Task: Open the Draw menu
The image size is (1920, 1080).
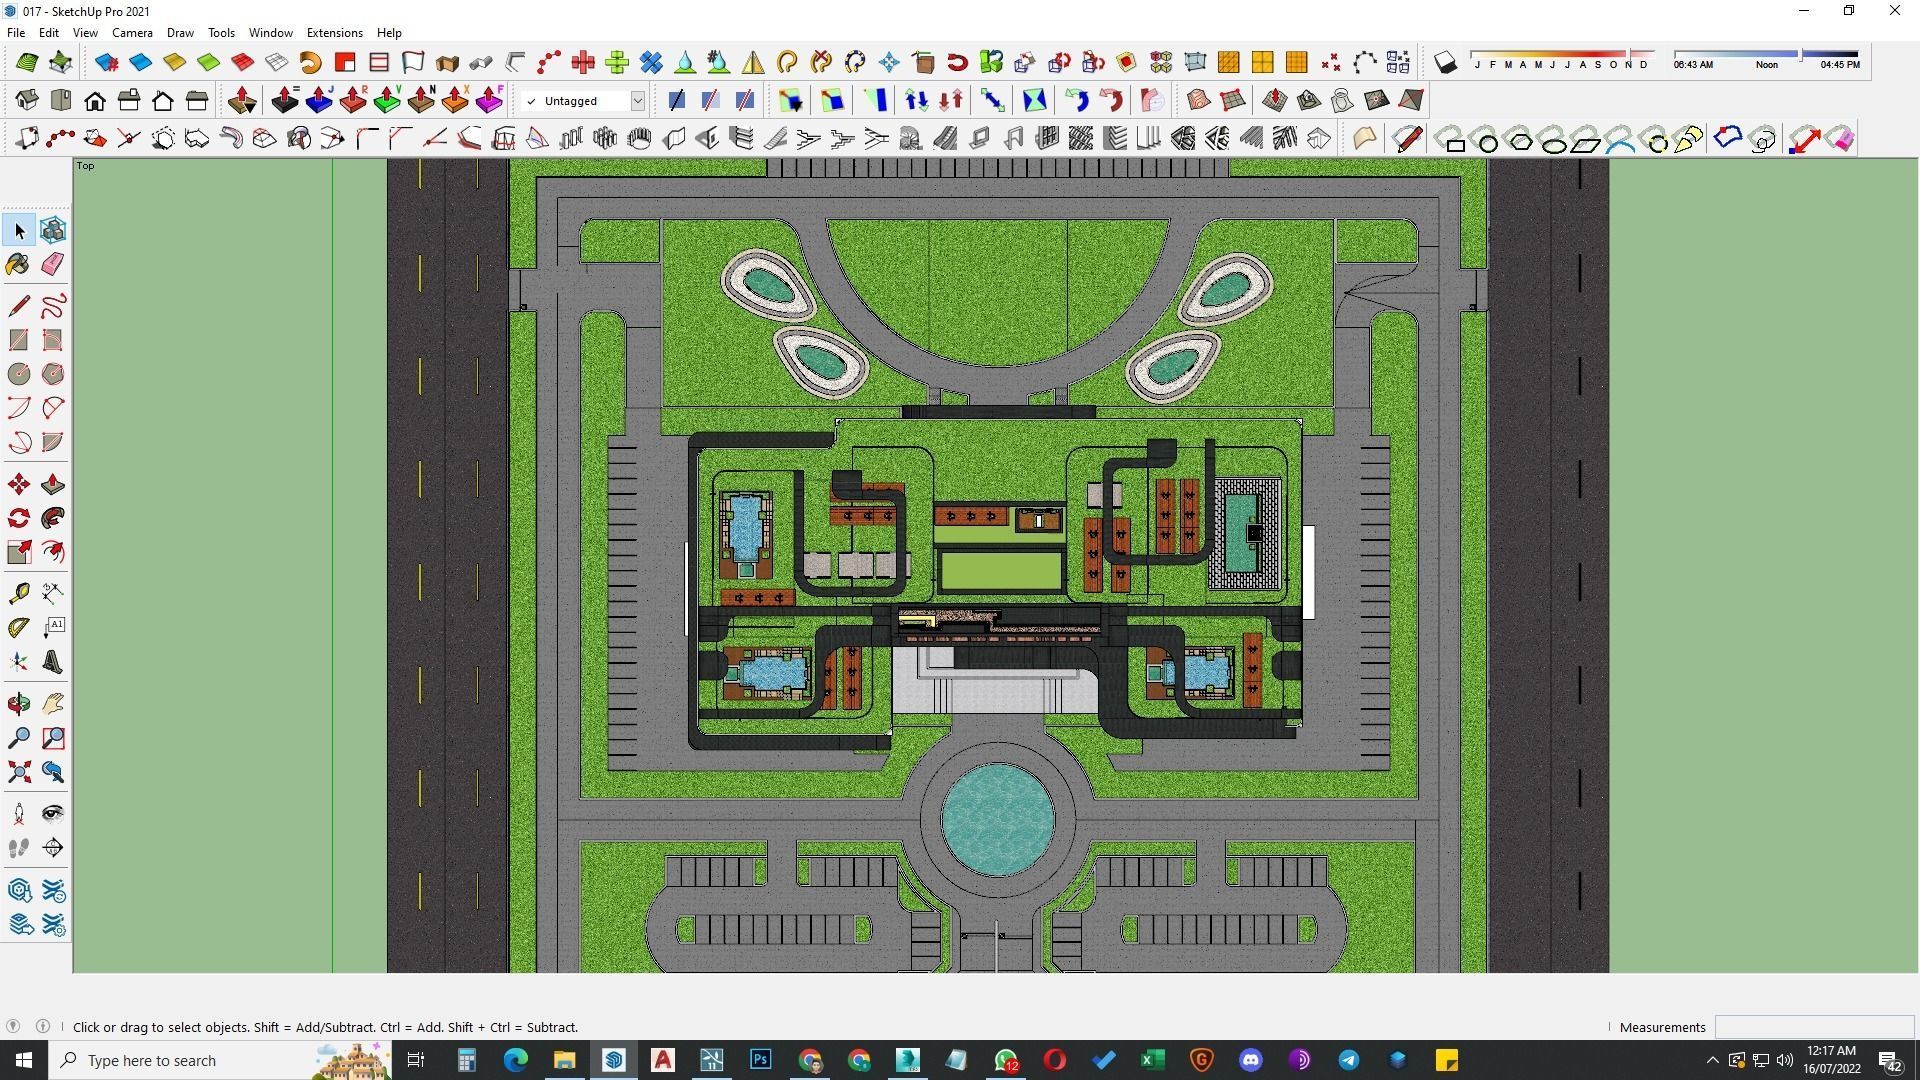Action: tap(180, 33)
